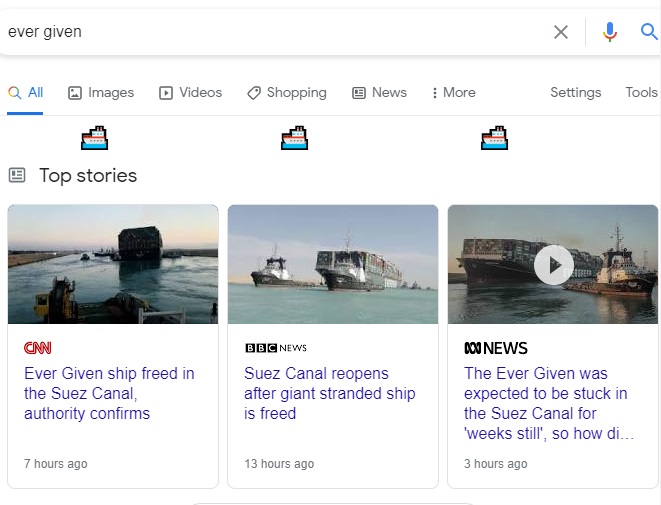The image size is (661, 505).
Task: Click the Top stories newspaper icon
Action: (17, 176)
